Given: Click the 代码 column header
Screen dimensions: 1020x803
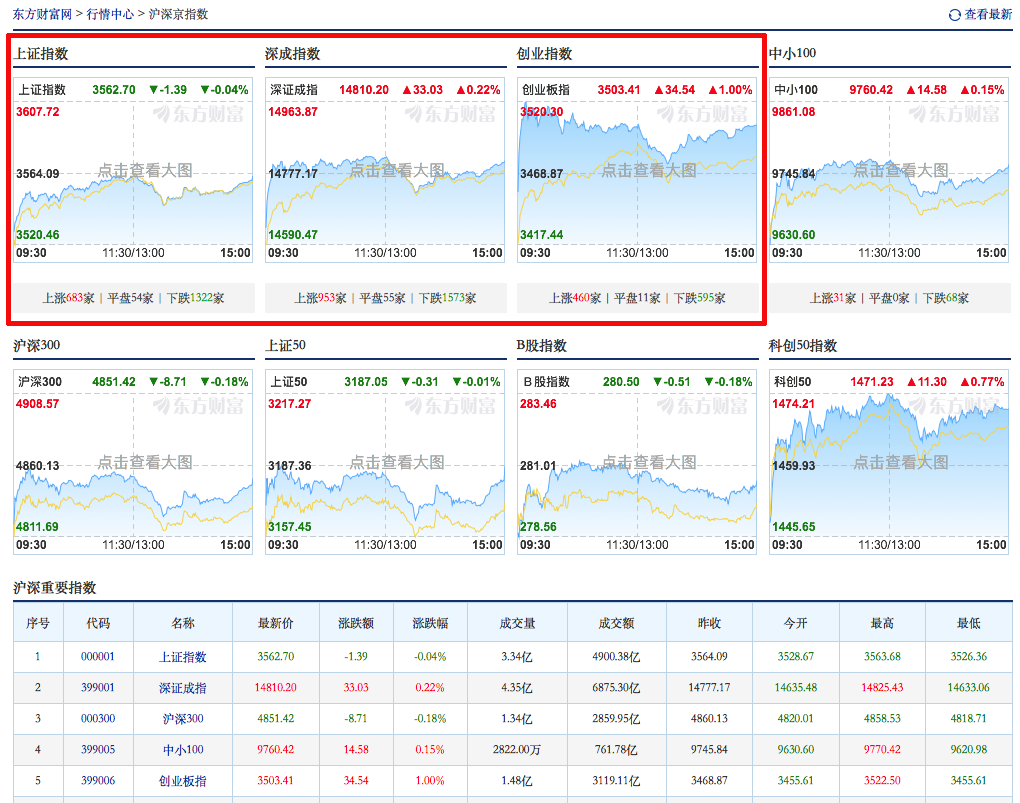Looking at the screenshot, I should point(98,623).
